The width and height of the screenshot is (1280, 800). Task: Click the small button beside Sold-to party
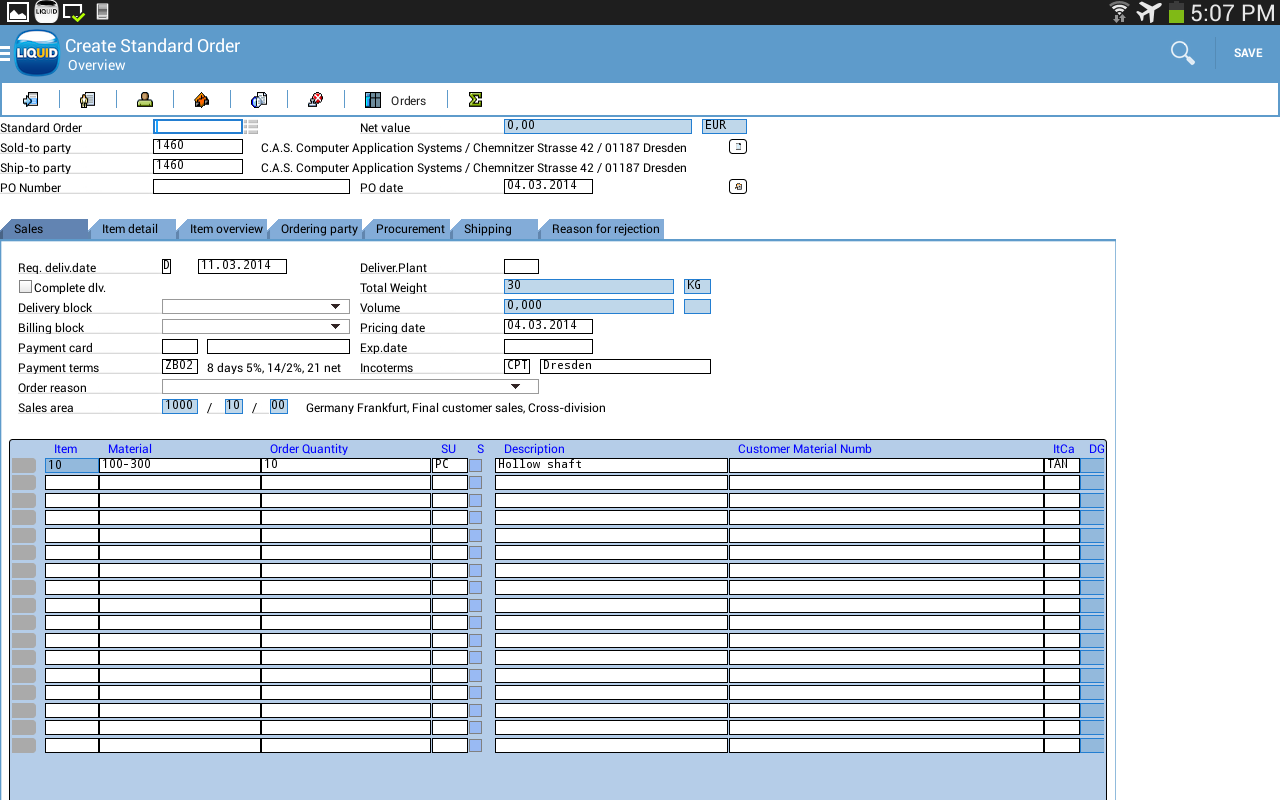737,146
